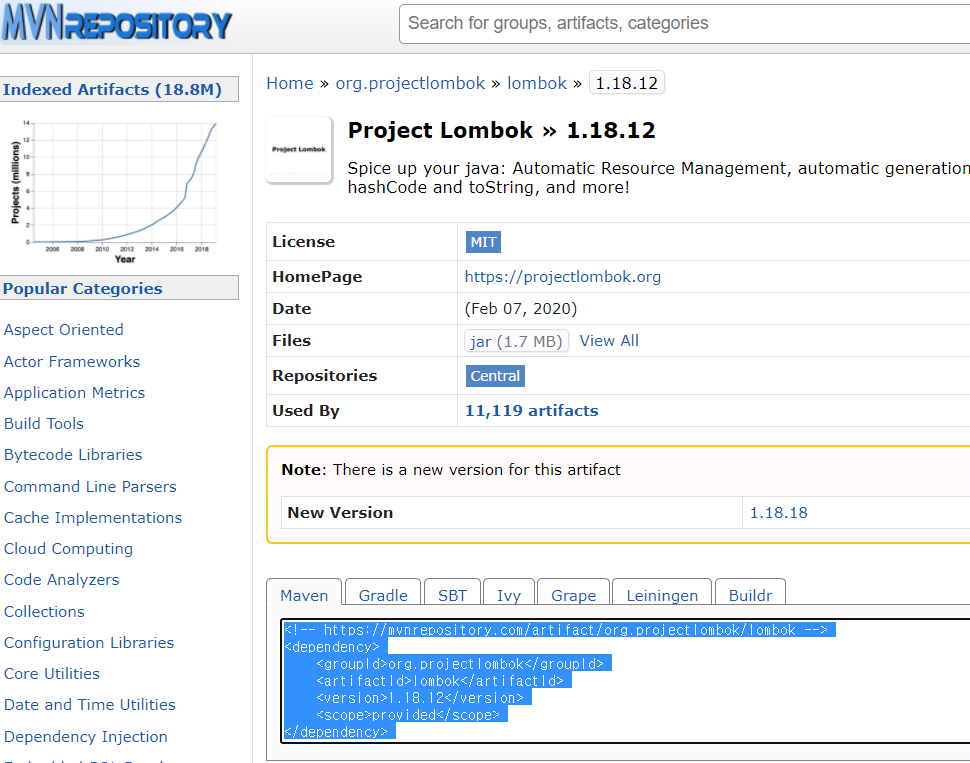Image resolution: width=970 pixels, height=763 pixels.
Task: Visit the https://projectlombok.org homepage link
Action: click(562, 277)
